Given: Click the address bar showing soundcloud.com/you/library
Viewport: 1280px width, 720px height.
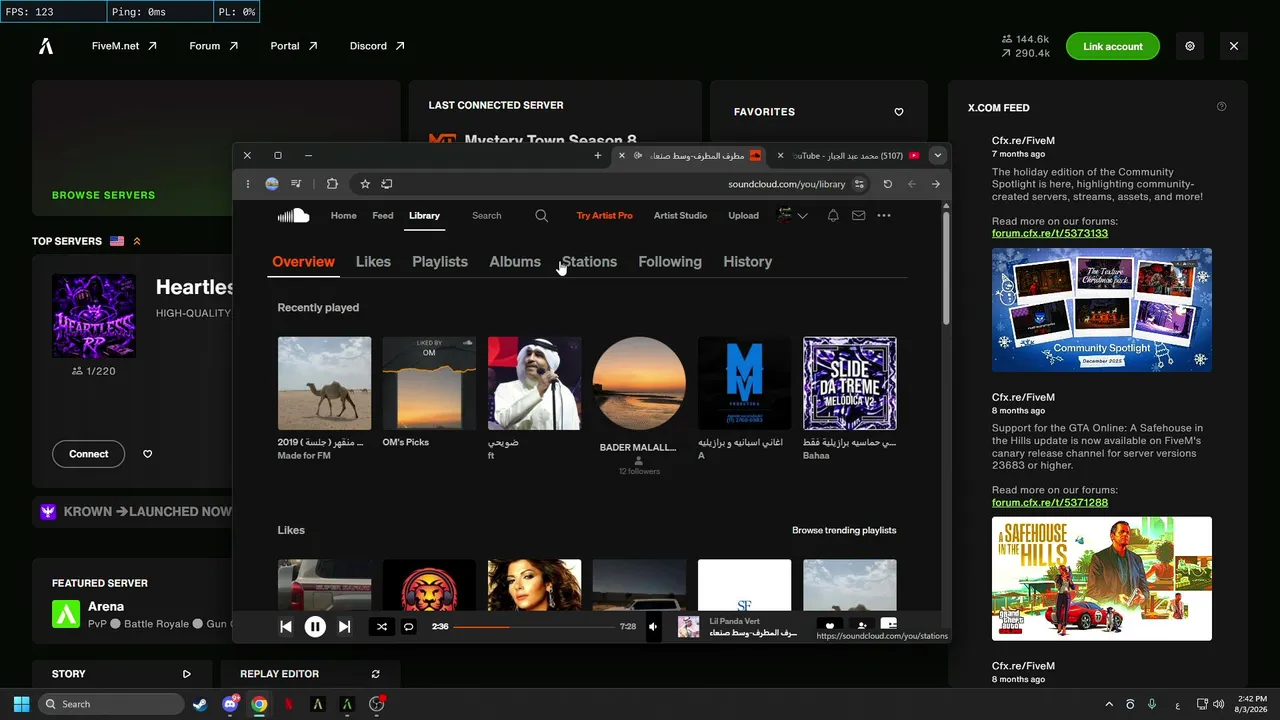Looking at the screenshot, I should pos(787,184).
